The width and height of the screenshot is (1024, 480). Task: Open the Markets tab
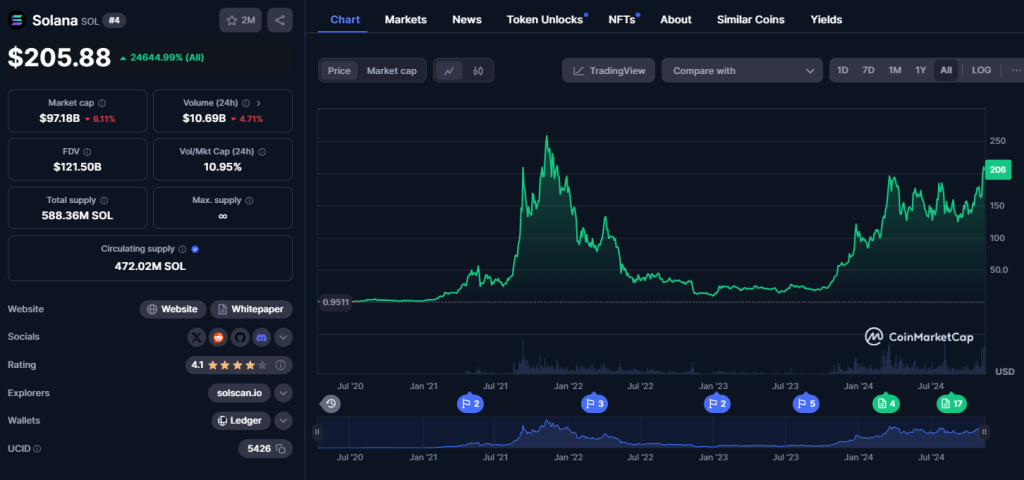point(406,20)
